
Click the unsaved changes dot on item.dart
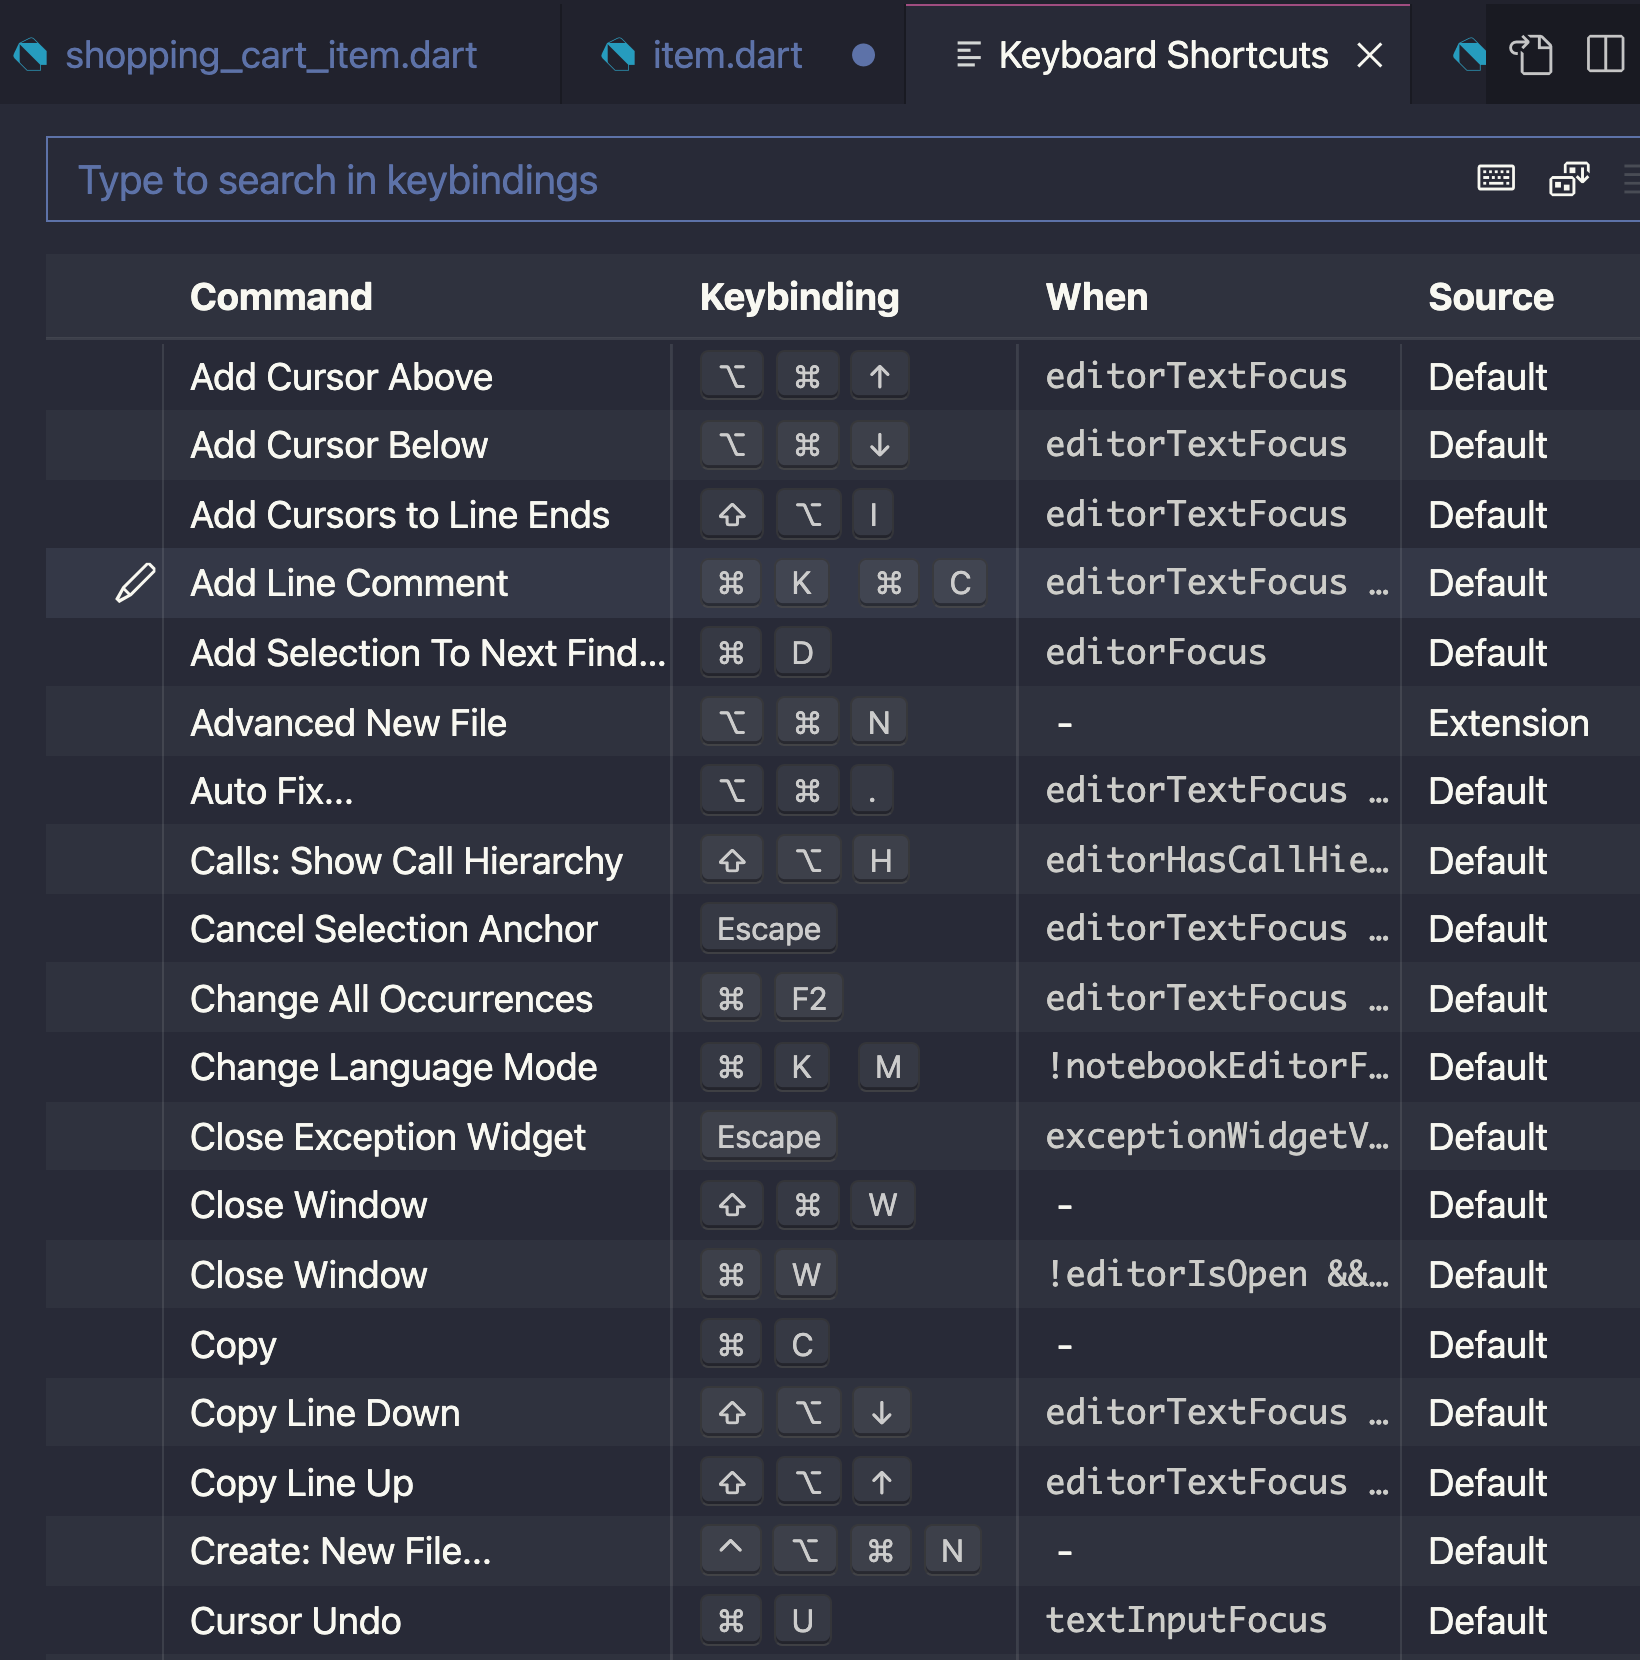pos(862,55)
